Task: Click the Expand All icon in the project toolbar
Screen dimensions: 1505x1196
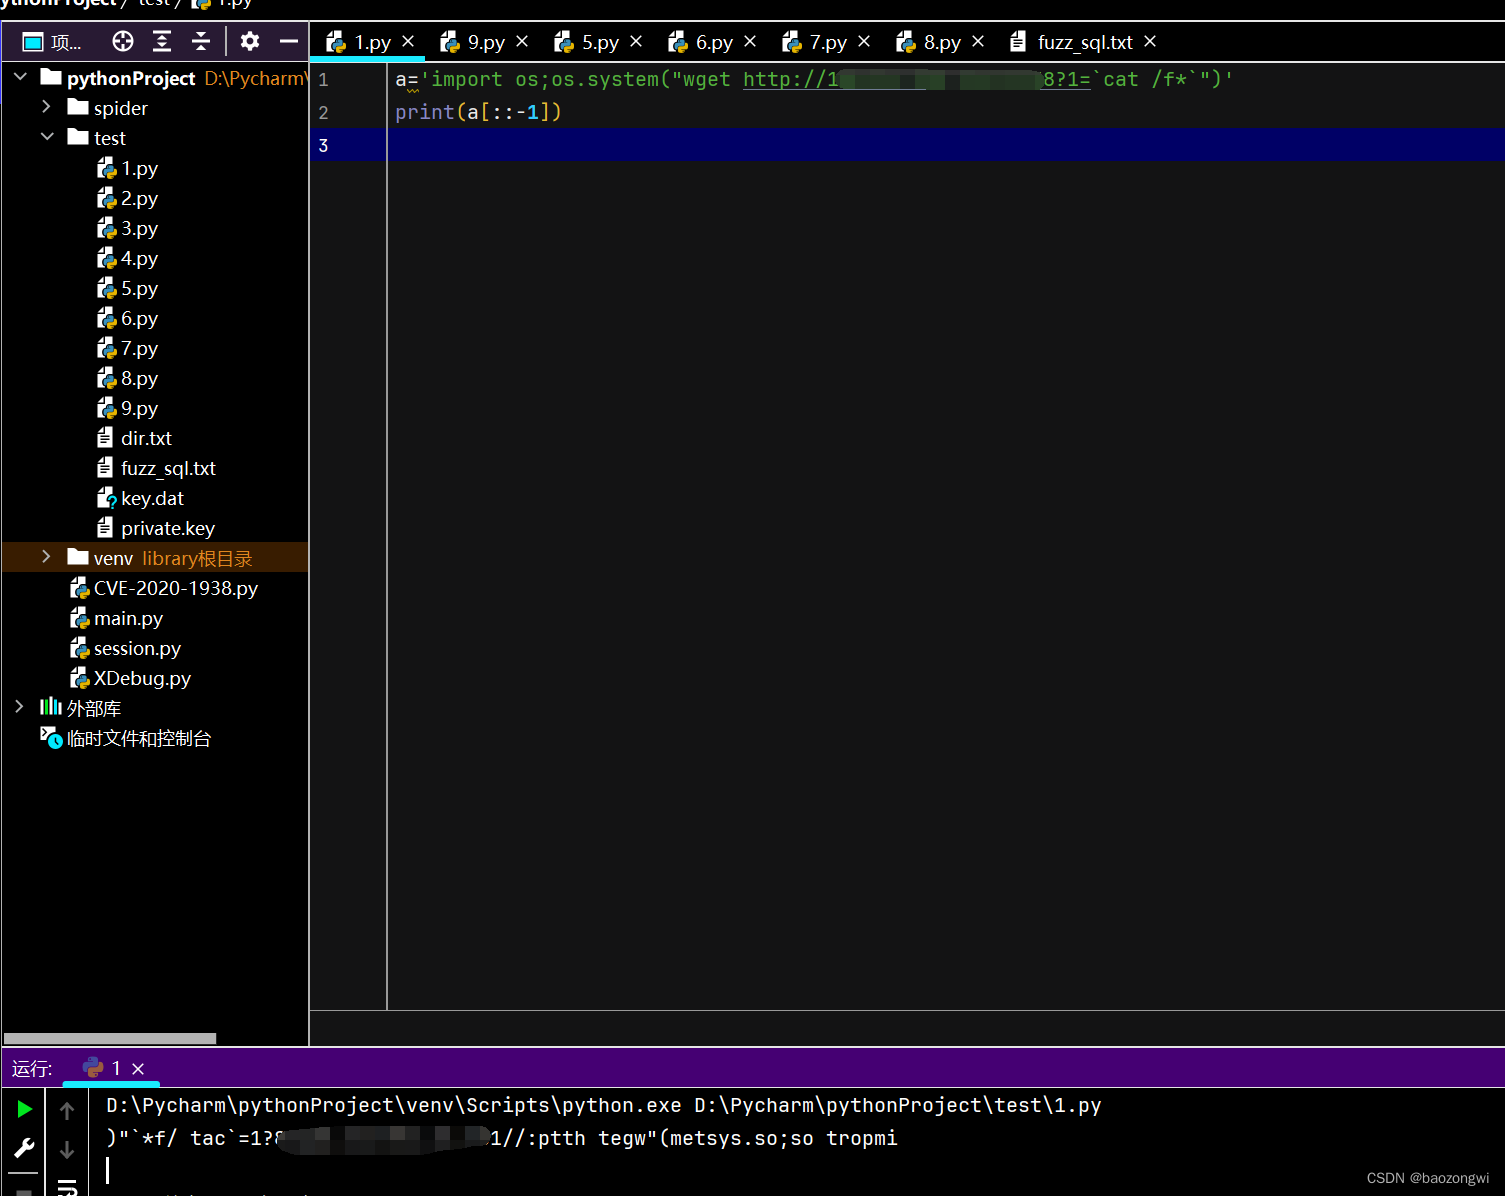Action: point(162,41)
